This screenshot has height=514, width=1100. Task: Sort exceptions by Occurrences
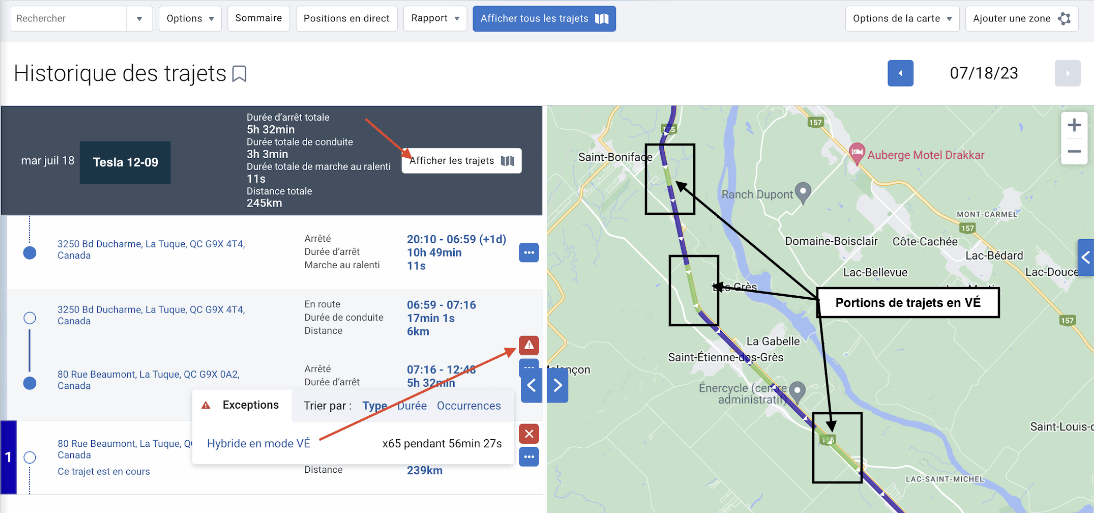[x=469, y=405]
